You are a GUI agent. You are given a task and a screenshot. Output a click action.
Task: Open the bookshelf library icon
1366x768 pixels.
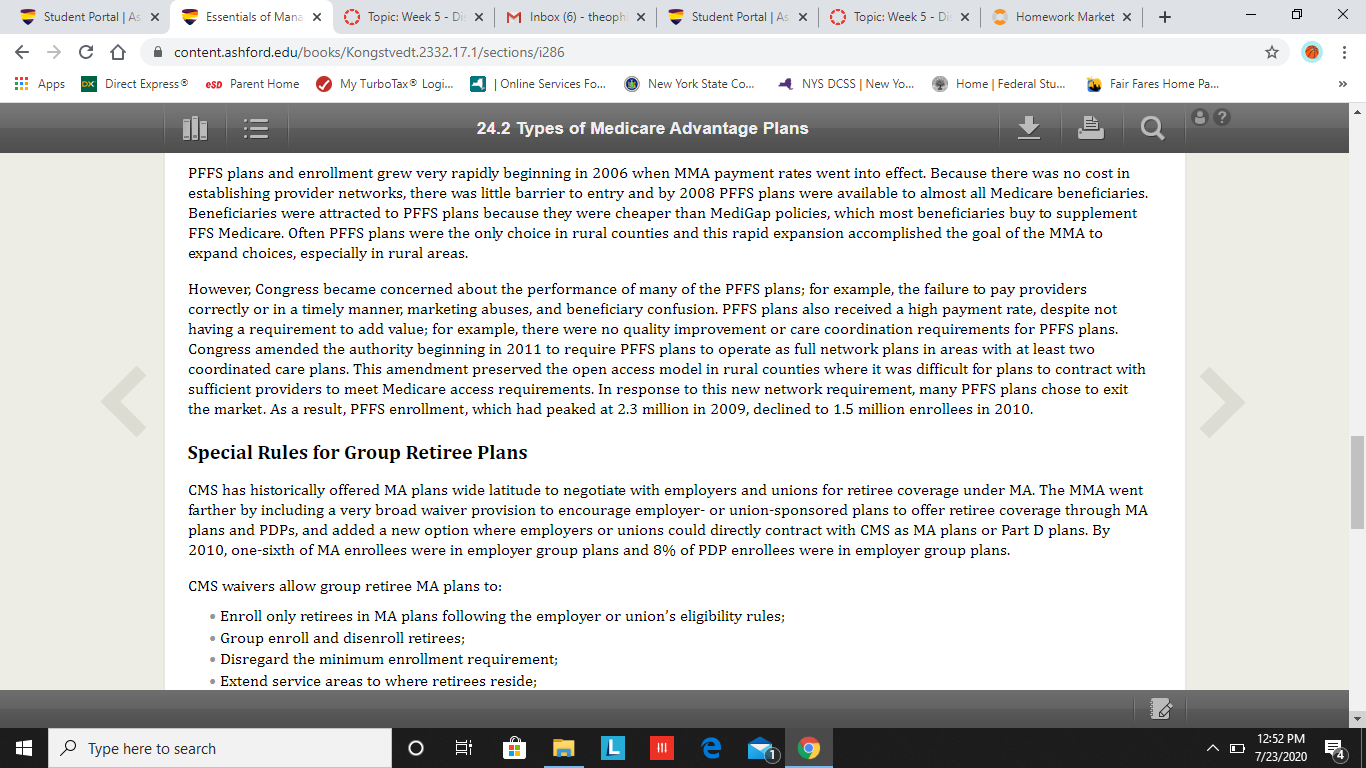pyautogui.click(x=195, y=128)
